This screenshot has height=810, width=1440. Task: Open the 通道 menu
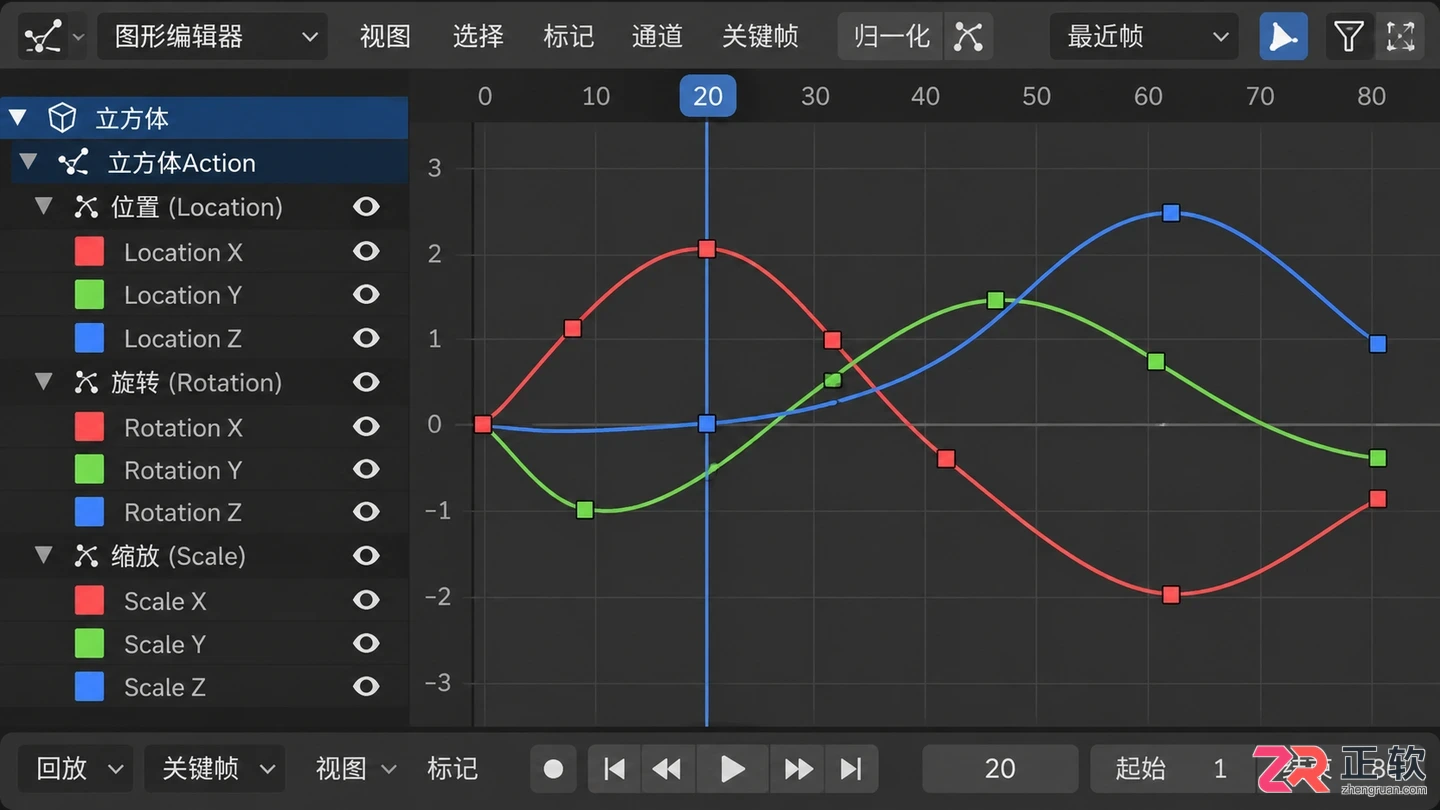pos(657,37)
